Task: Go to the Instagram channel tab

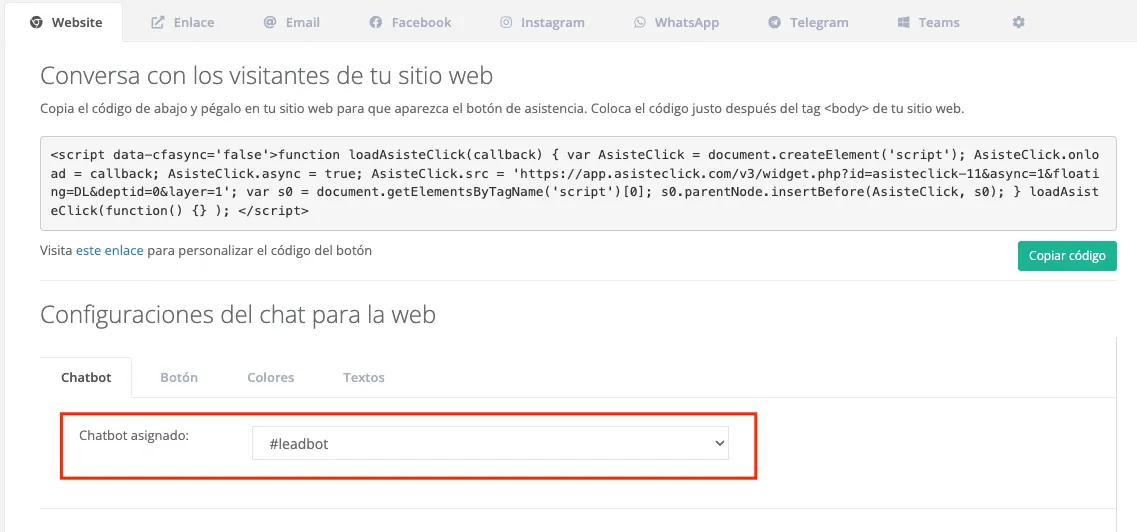Action: click(x=542, y=22)
